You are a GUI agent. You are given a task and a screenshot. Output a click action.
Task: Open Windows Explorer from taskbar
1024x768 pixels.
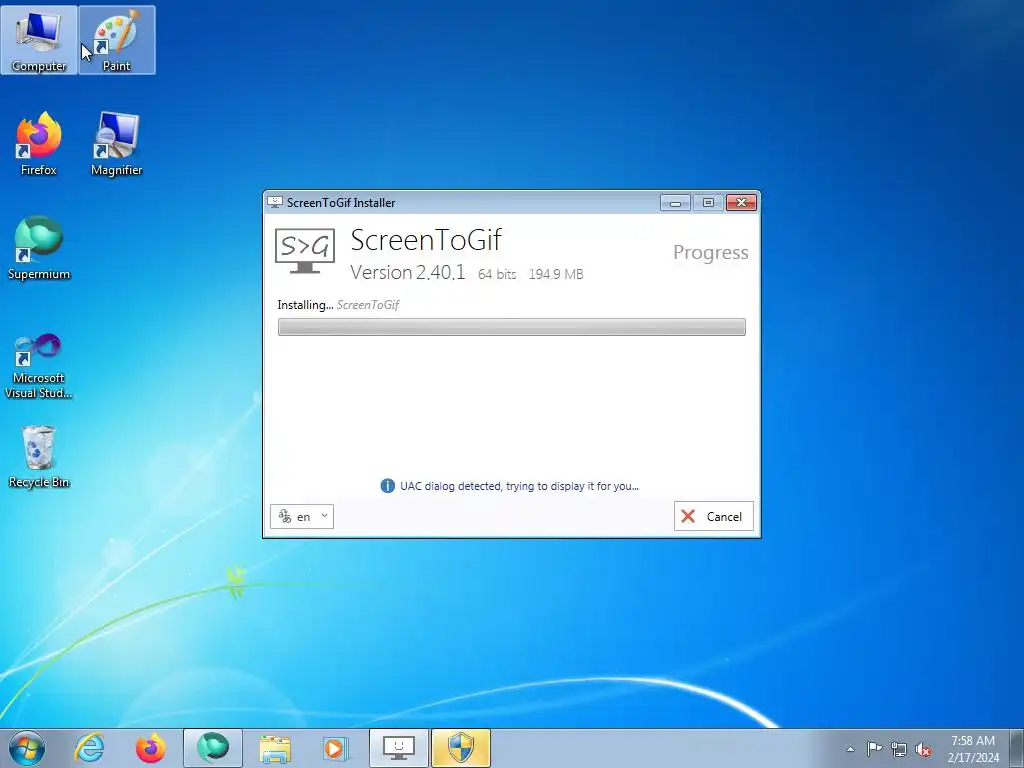(275, 748)
